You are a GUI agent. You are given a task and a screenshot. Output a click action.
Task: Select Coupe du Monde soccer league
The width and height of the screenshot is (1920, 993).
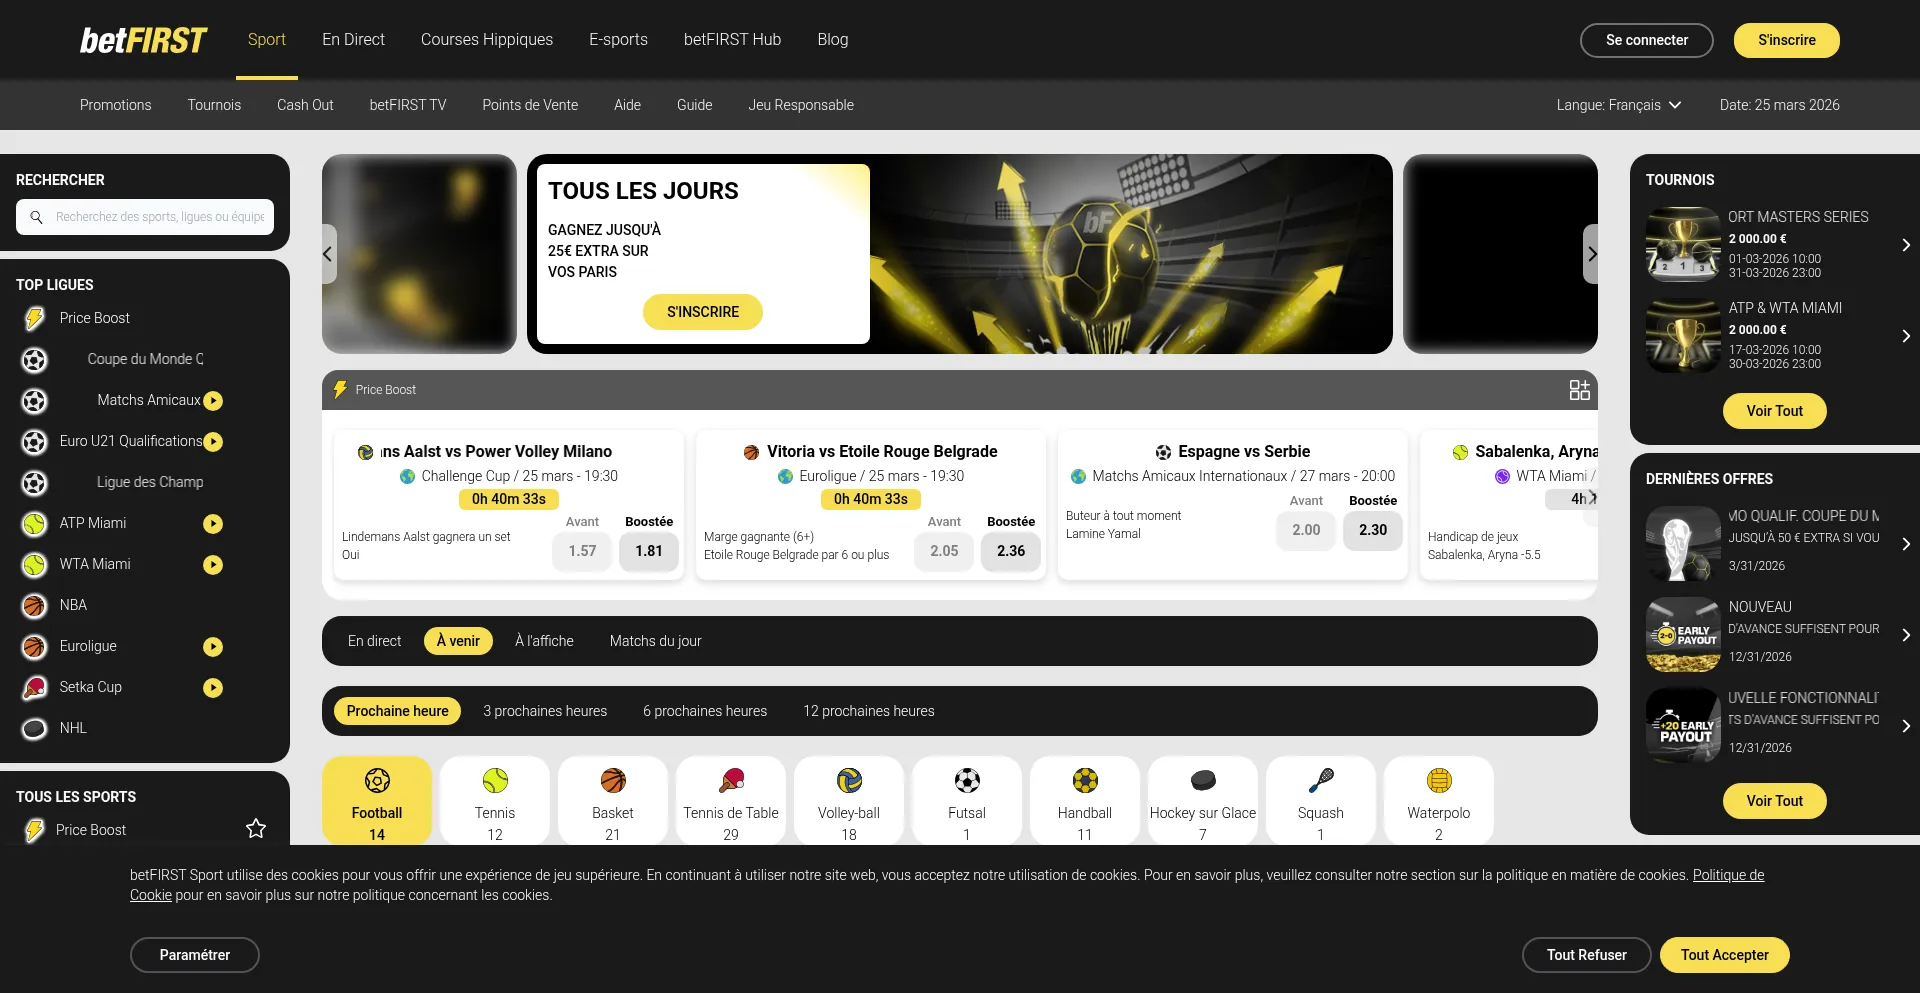tap(145, 359)
